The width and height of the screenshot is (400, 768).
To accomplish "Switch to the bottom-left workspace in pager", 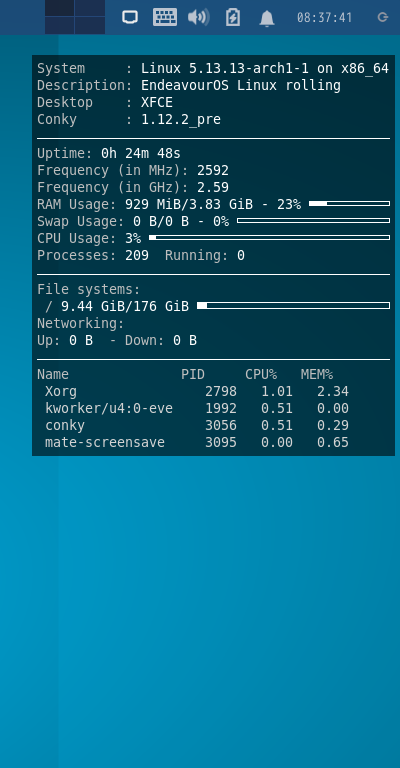I will [60, 25].
